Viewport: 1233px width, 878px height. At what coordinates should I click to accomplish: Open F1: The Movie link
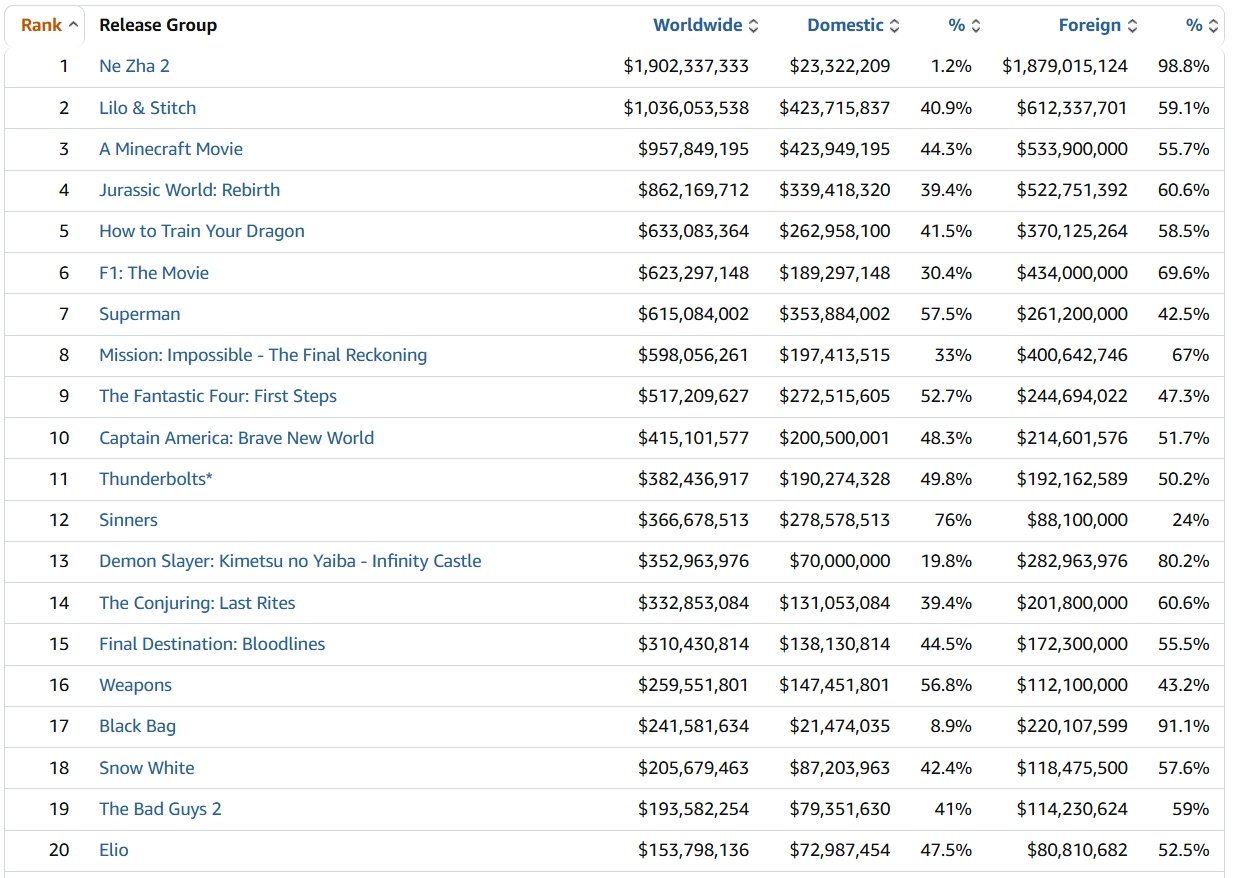(x=154, y=272)
